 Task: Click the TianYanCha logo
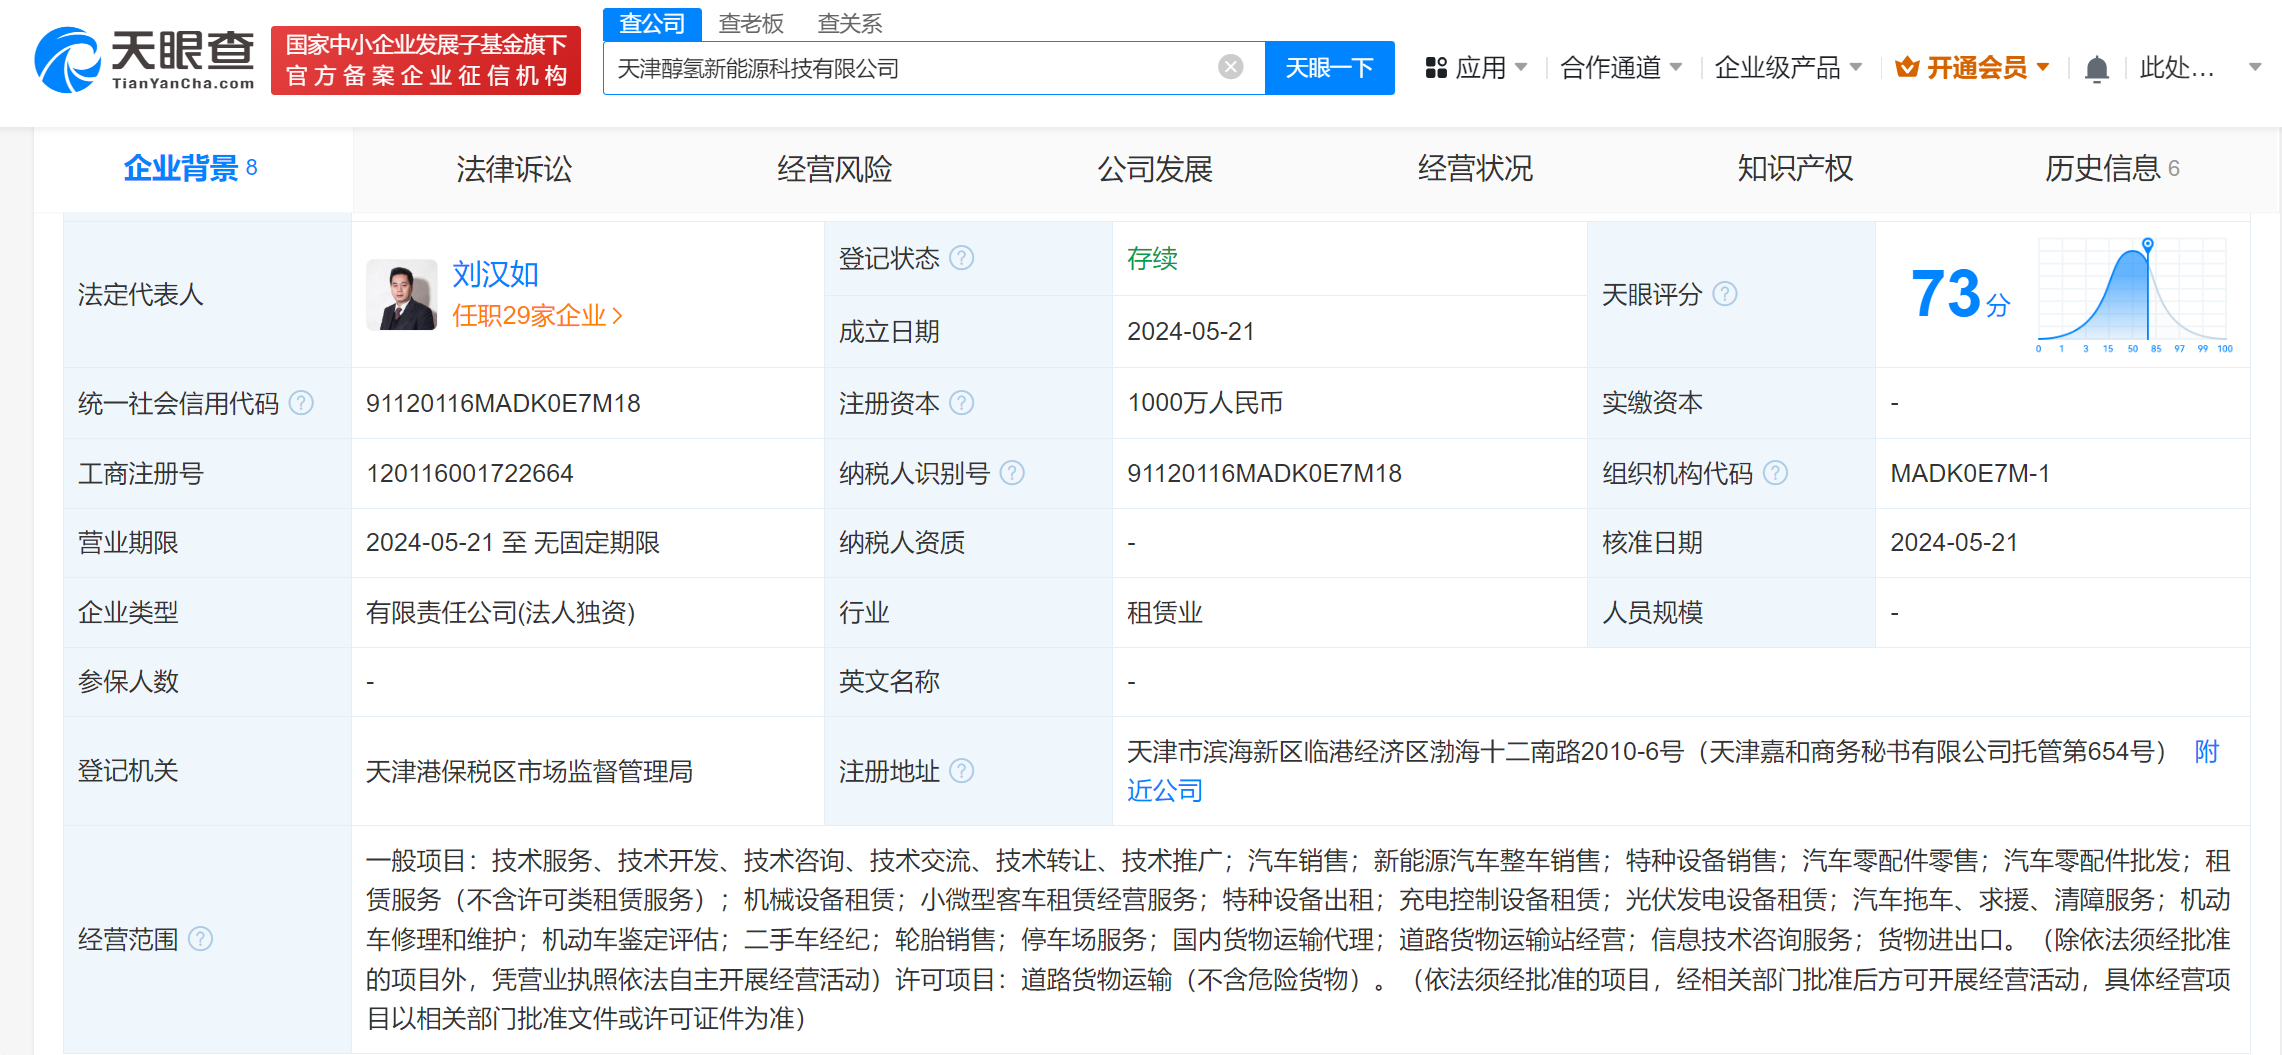pyautogui.click(x=145, y=60)
